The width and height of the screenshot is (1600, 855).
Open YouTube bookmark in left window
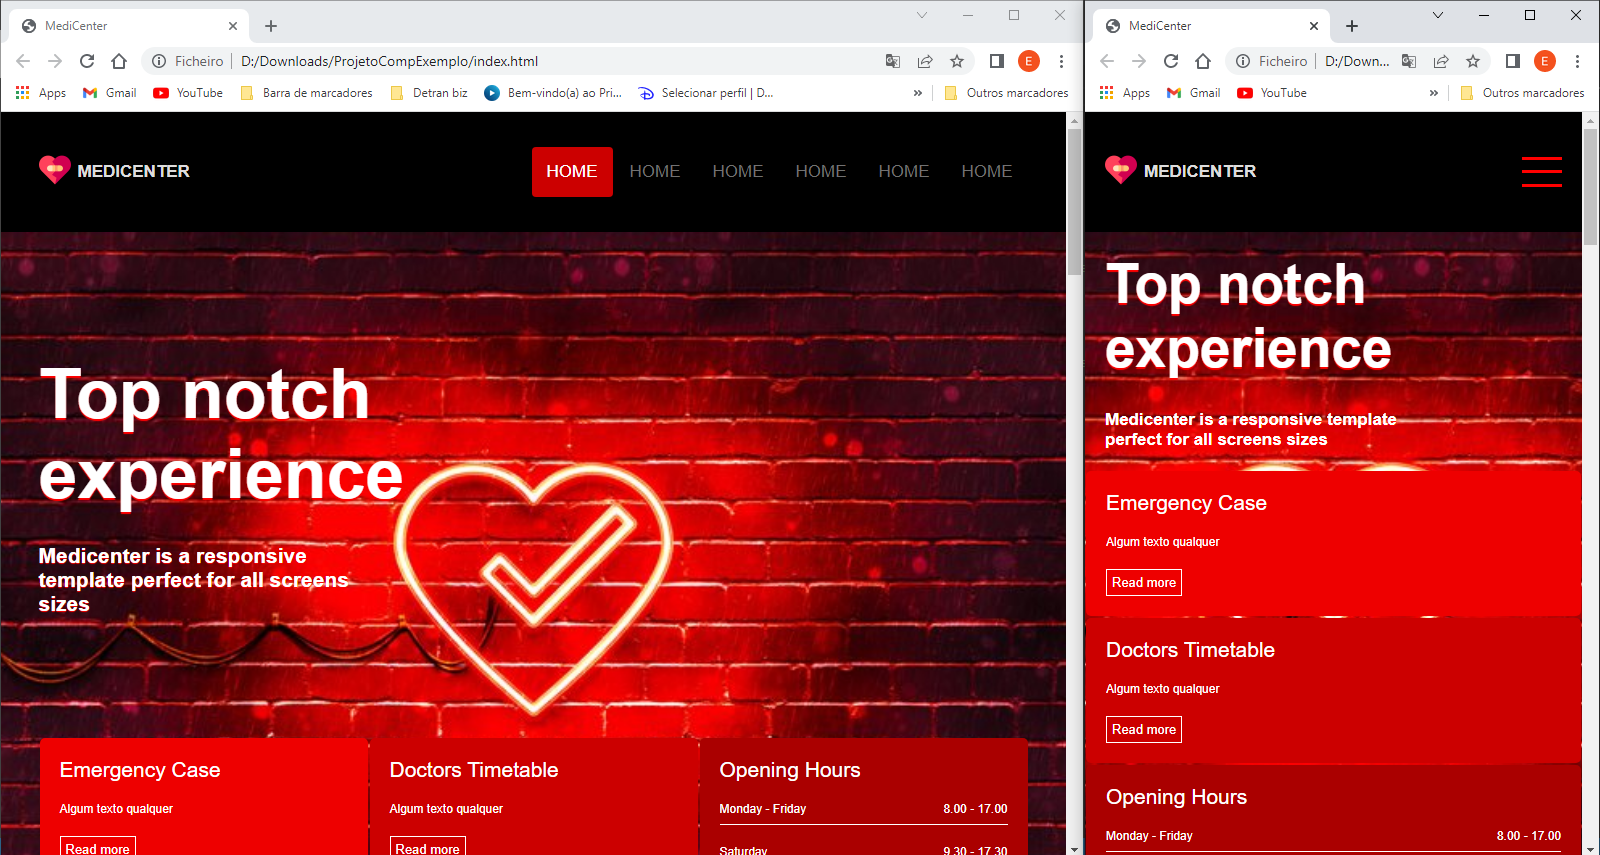pyautogui.click(x=189, y=93)
